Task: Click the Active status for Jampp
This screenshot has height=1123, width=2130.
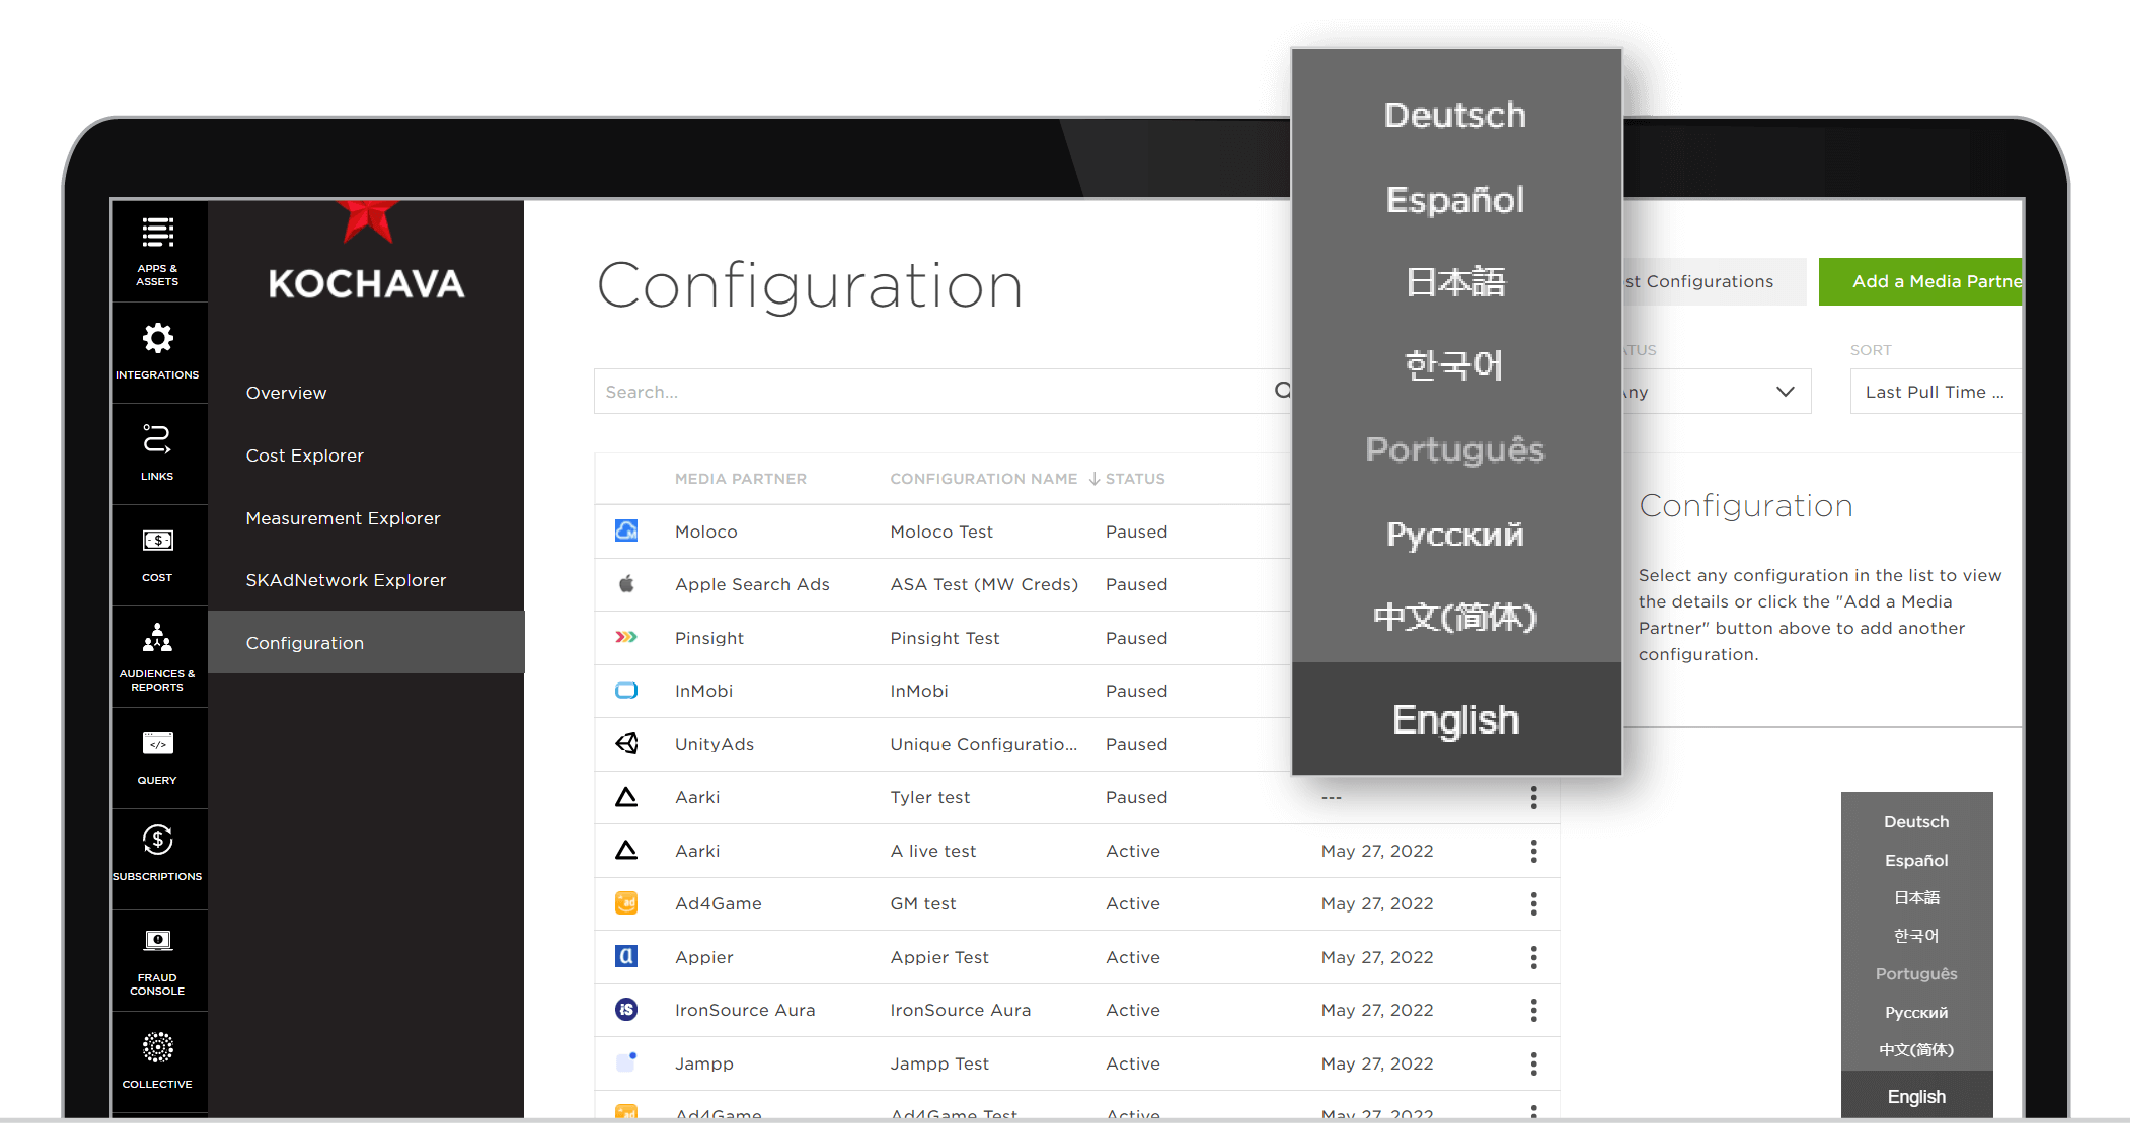Action: tap(1133, 1064)
